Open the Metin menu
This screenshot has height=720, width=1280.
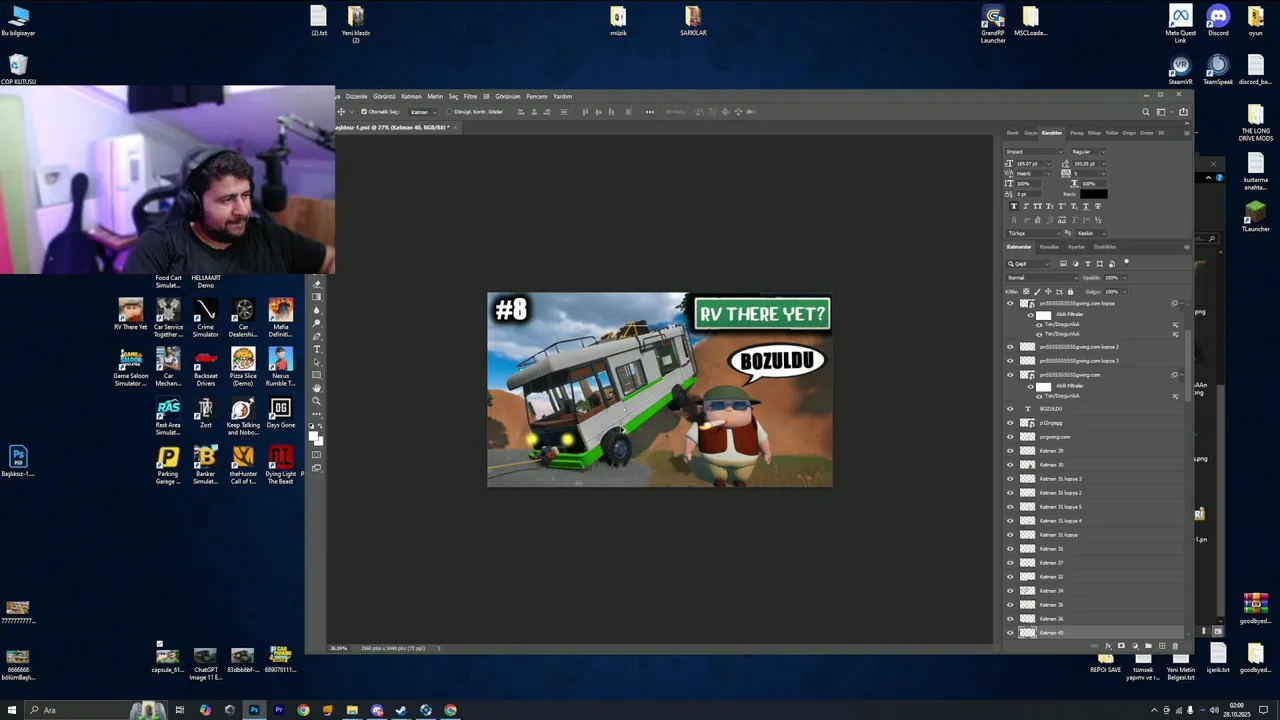[435, 96]
